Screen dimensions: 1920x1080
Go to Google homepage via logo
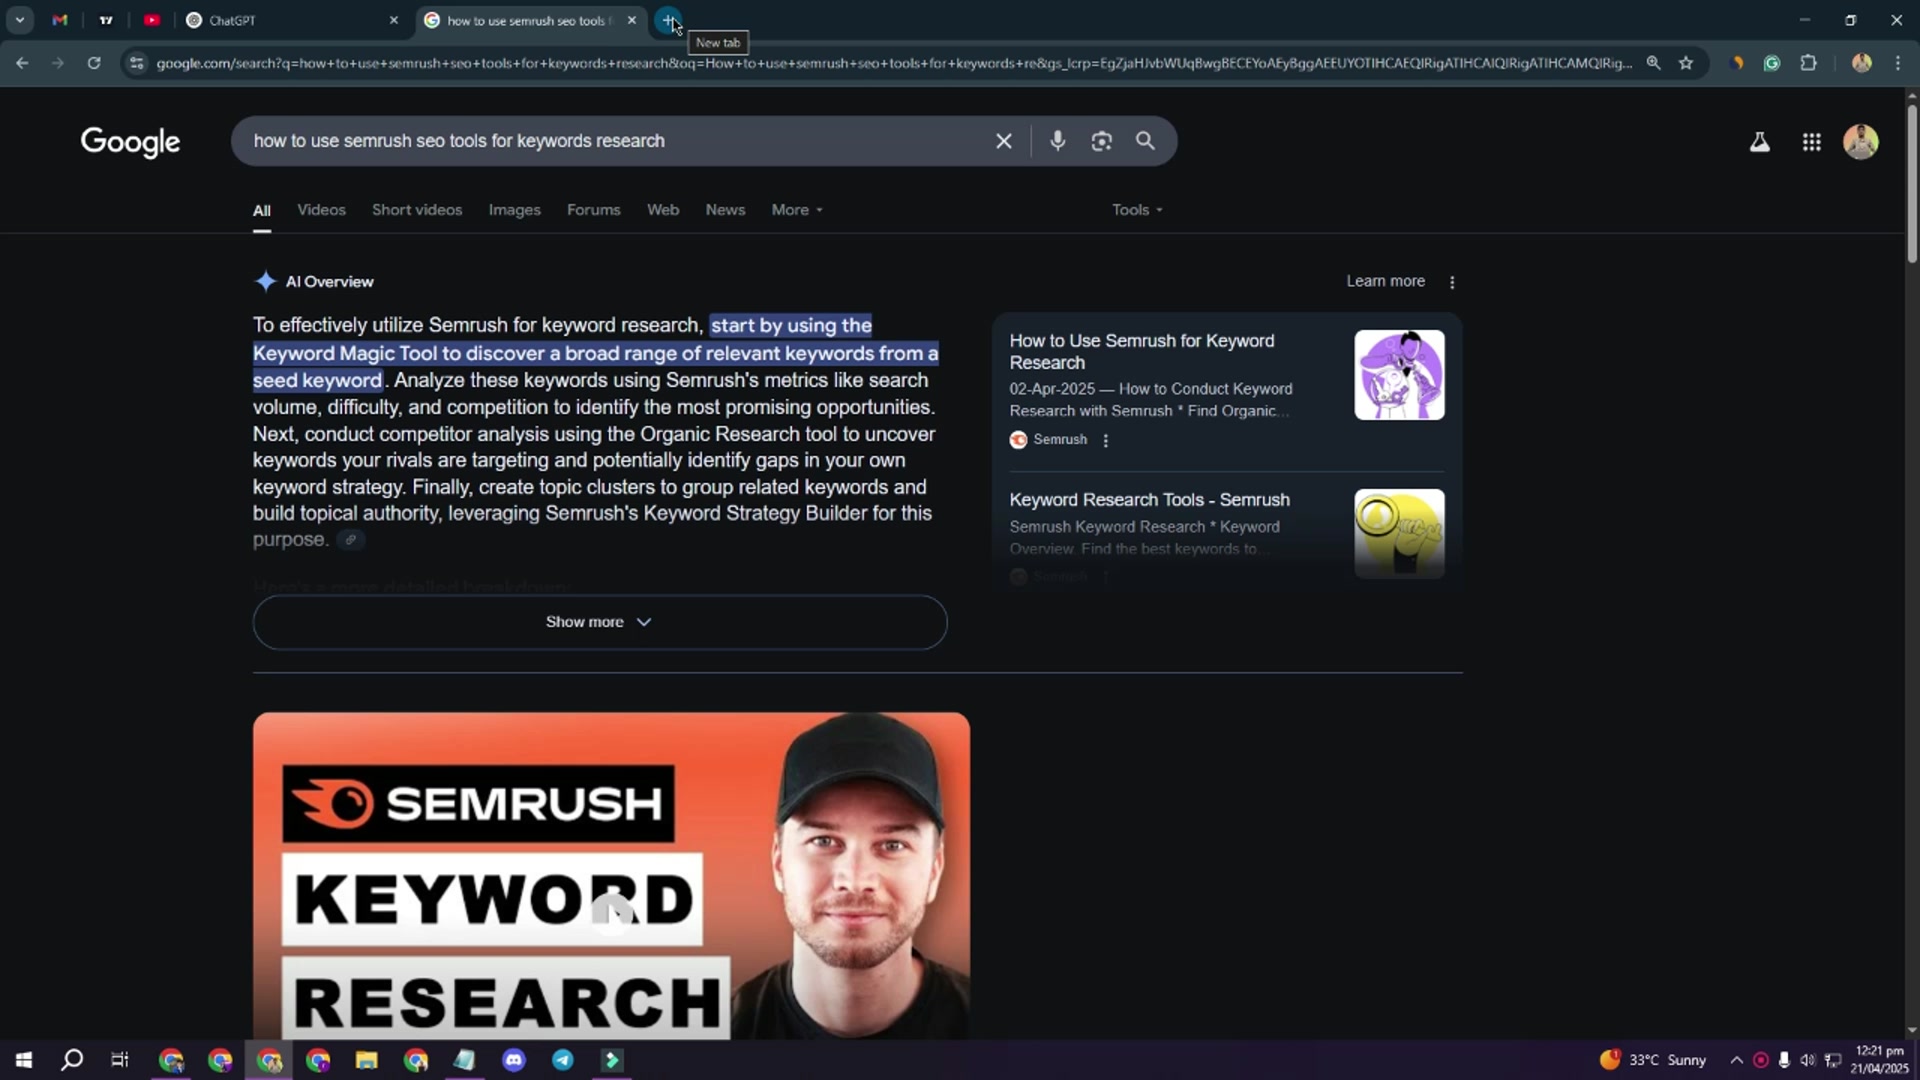(x=130, y=142)
